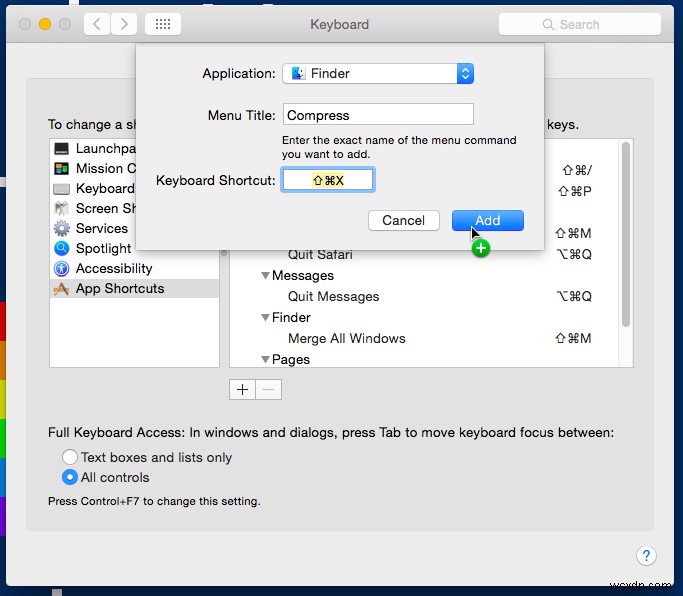Click the Menu Title field containing Compress
Image resolution: width=683 pixels, height=596 pixels.
click(378, 115)
